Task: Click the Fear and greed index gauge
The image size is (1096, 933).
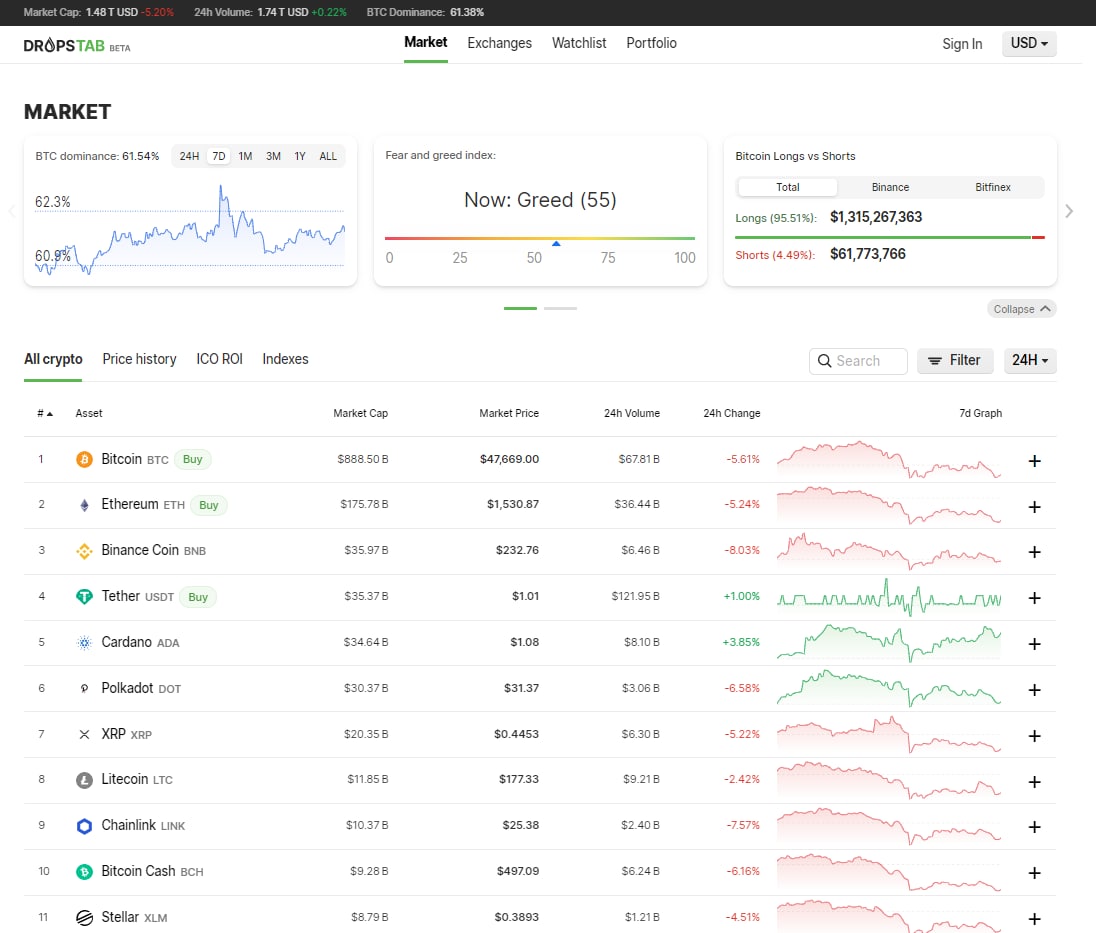Action: [x=540, y=239]
